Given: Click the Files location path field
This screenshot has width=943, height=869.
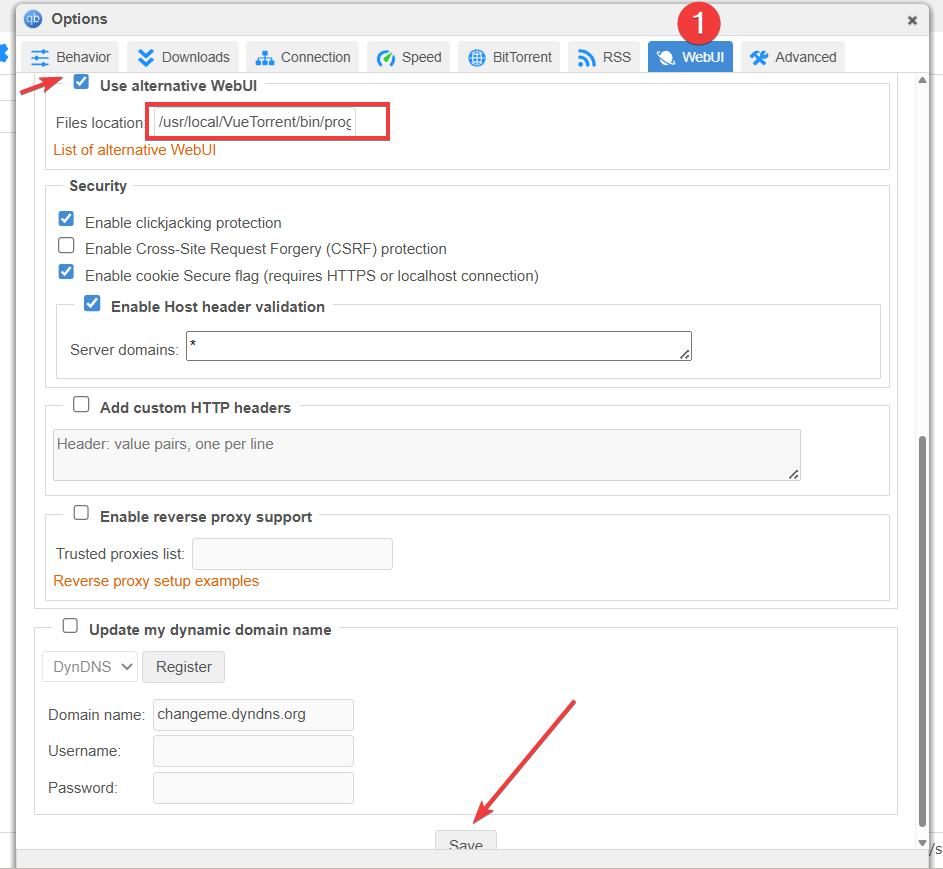Looking at the screenshot, I should pyautogui.click(x=255, y=123).
